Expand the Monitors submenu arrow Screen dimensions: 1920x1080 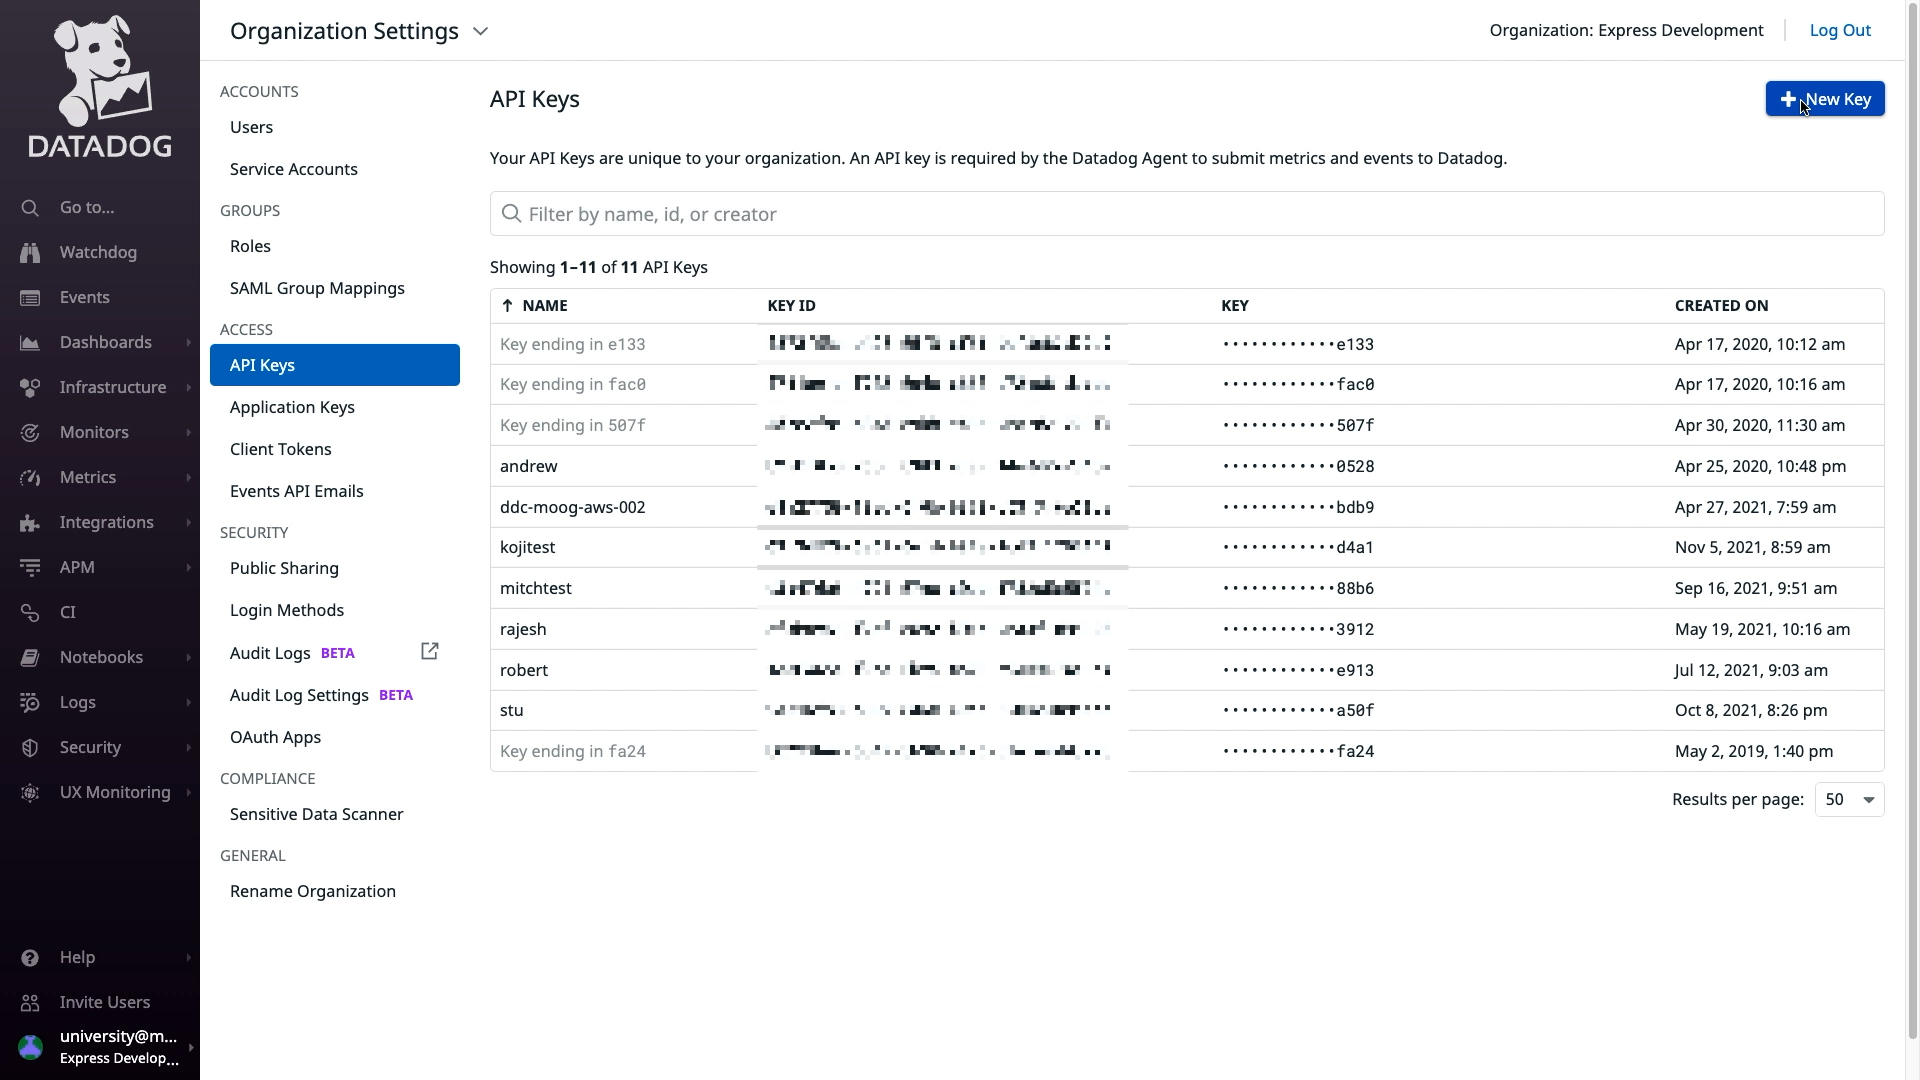(188, 433)
